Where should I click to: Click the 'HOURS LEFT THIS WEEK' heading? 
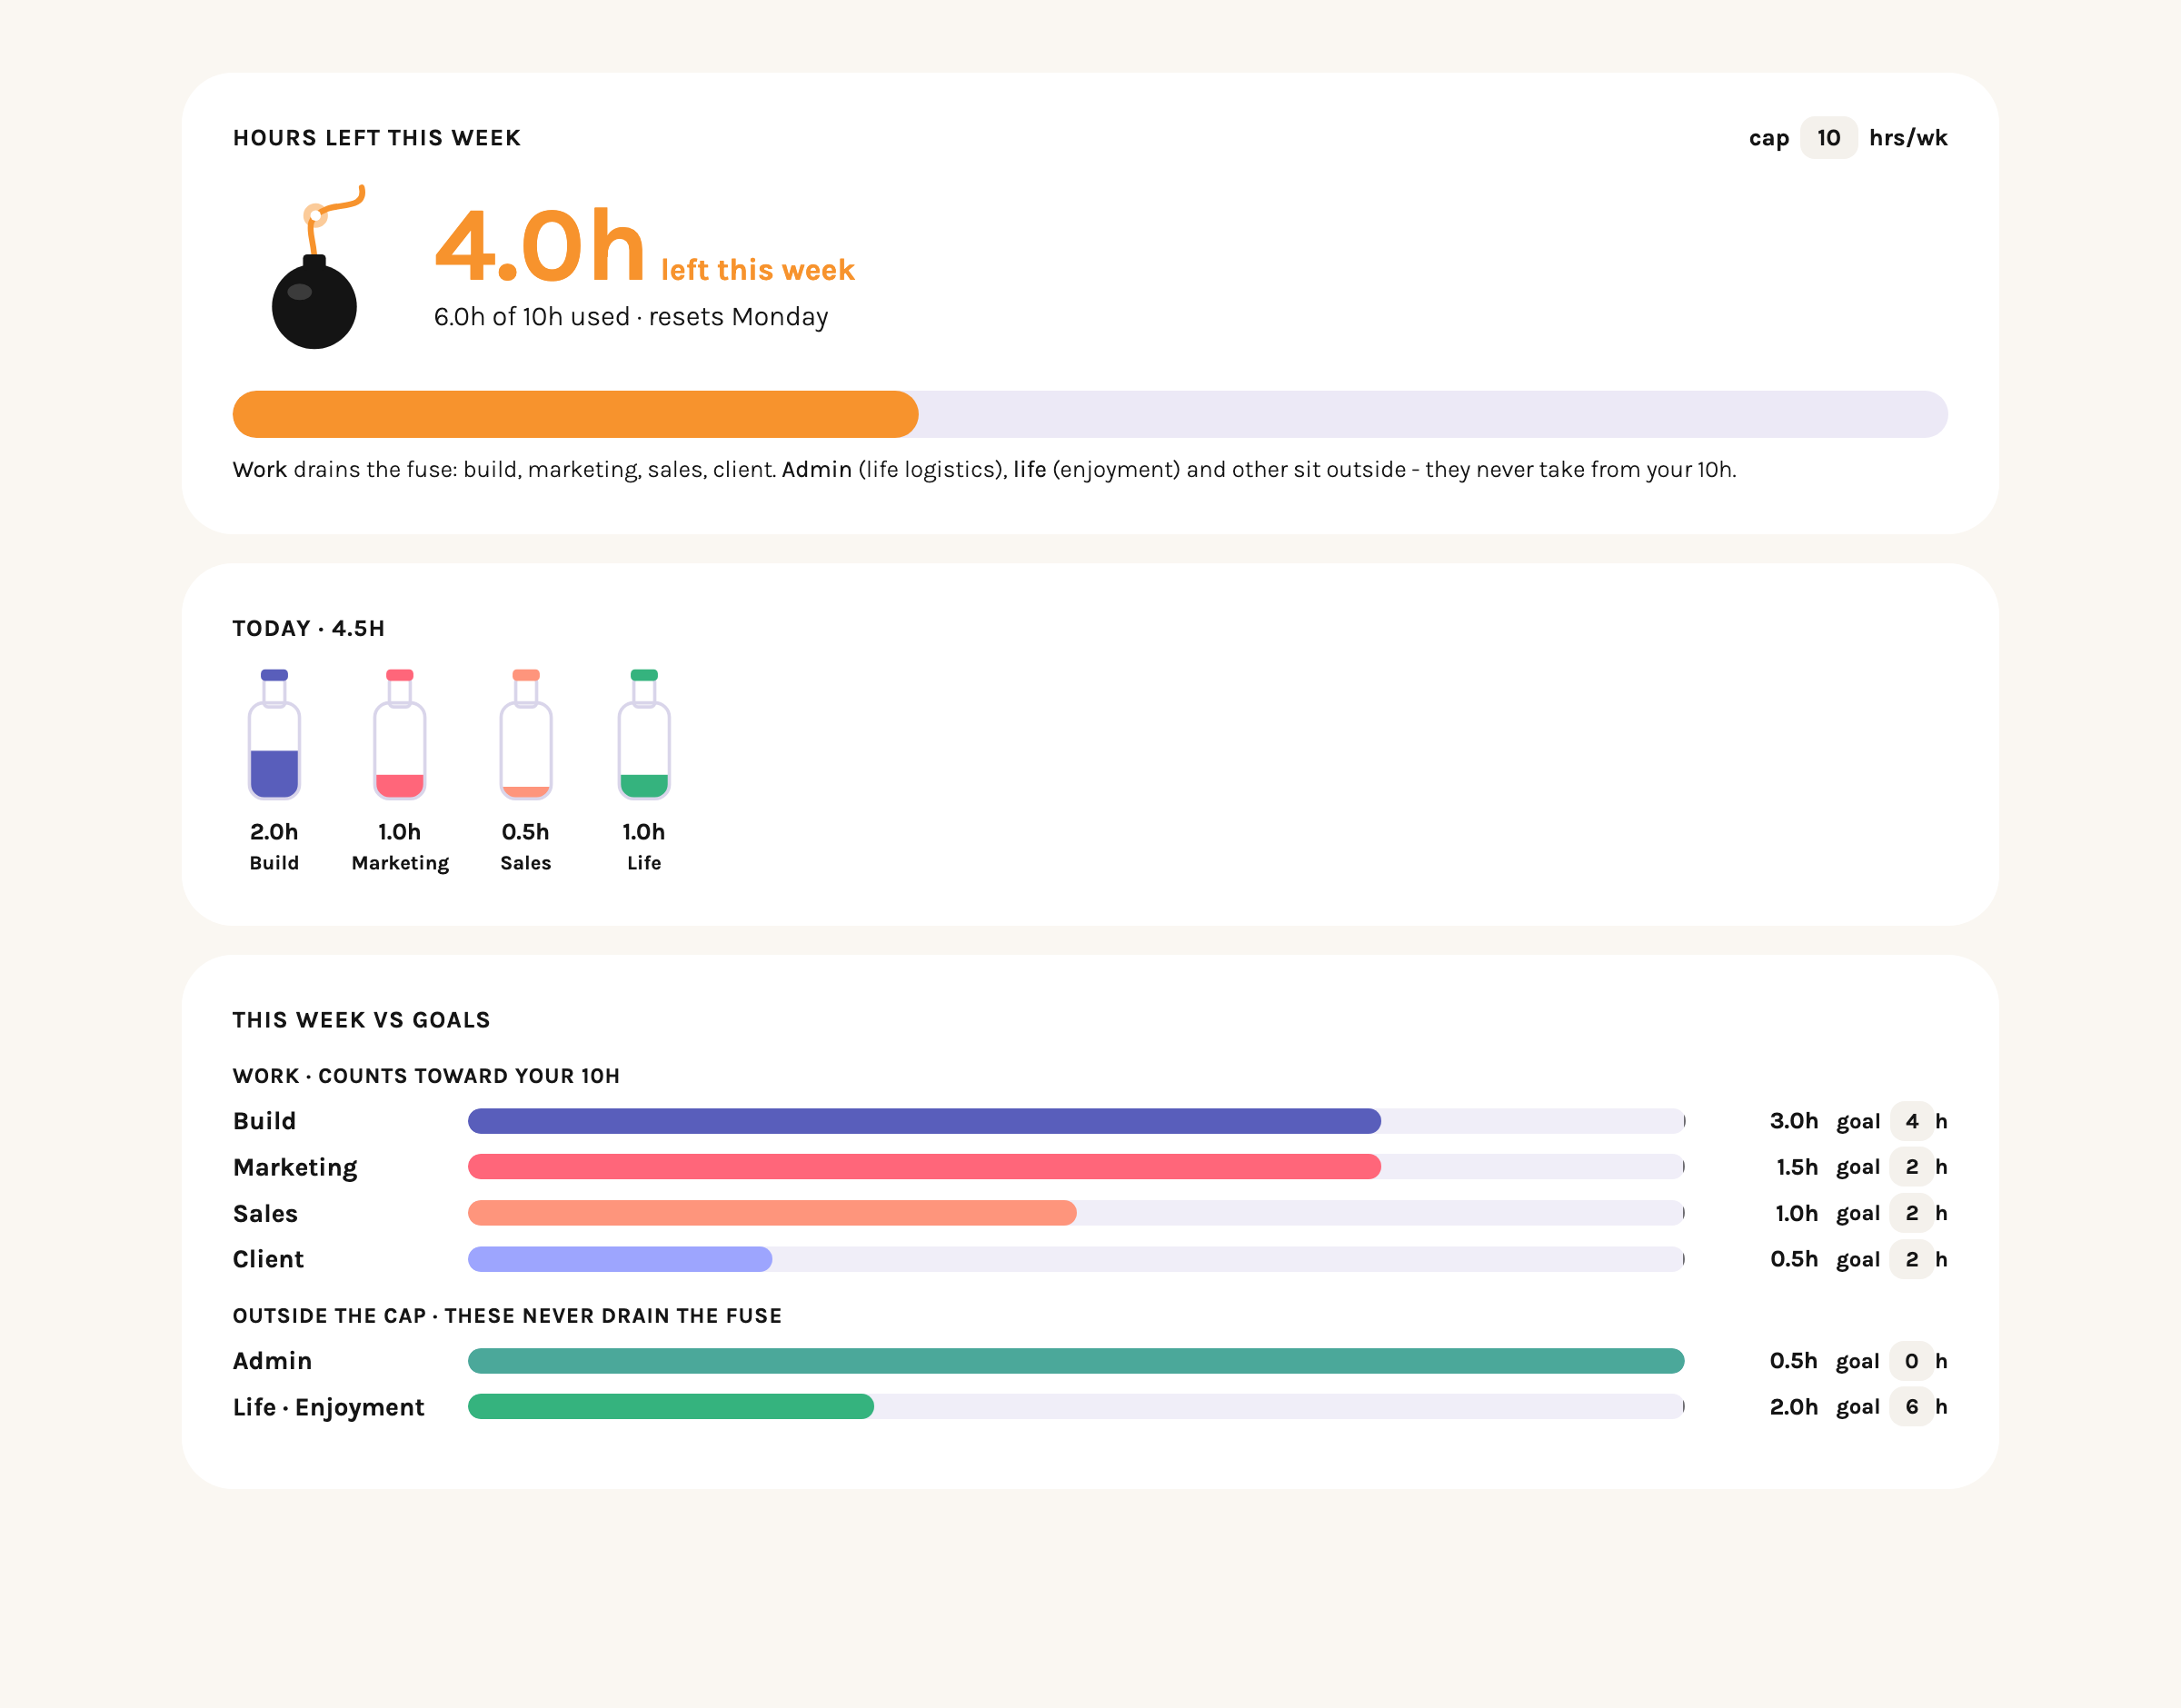tap(377, 138)
